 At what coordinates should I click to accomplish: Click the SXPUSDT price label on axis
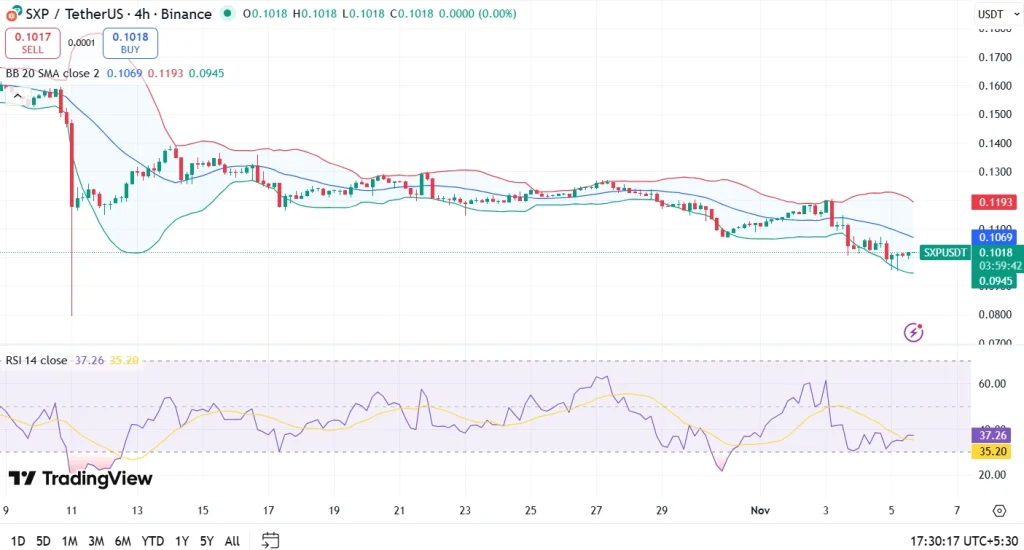pyautogui.click(x=944, y=253)
